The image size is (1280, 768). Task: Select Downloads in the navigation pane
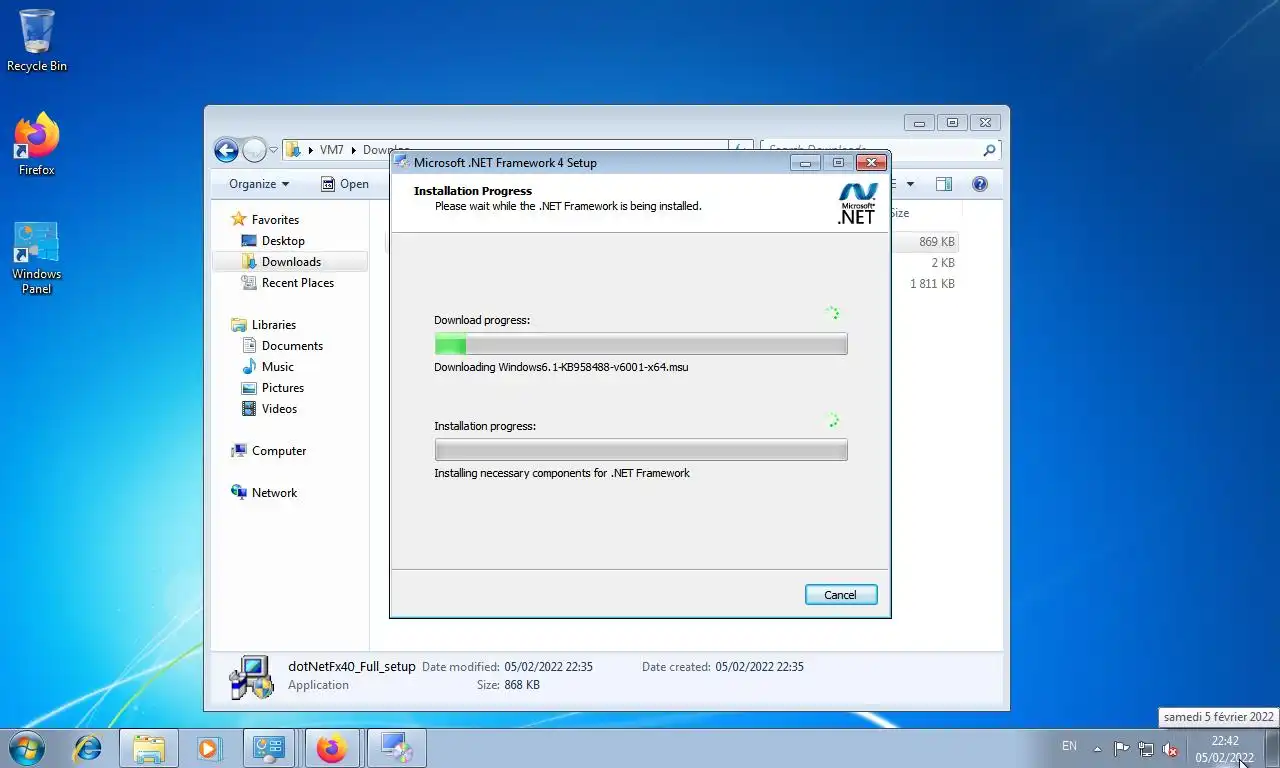tap(290, 261)
